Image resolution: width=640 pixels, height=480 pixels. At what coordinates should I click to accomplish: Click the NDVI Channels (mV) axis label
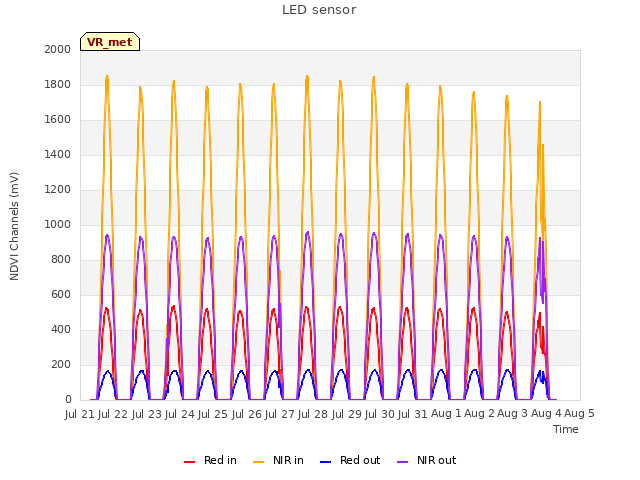(14, 226)
